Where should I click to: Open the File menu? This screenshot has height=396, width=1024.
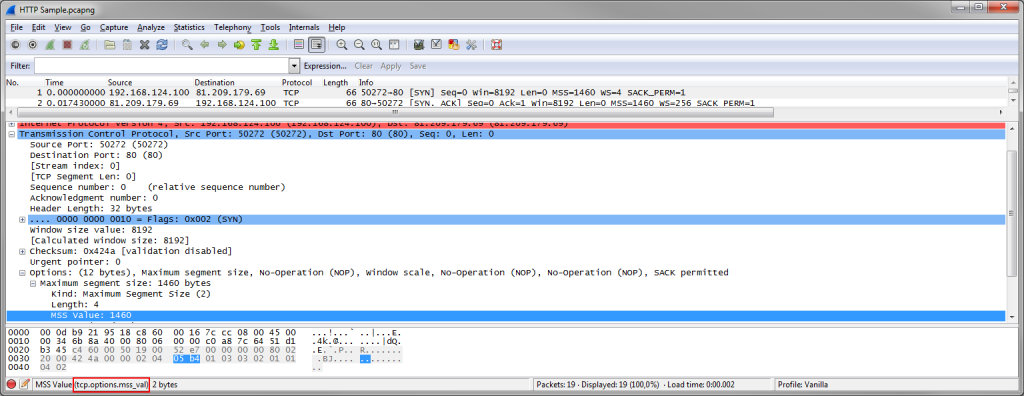coord(16,27)
